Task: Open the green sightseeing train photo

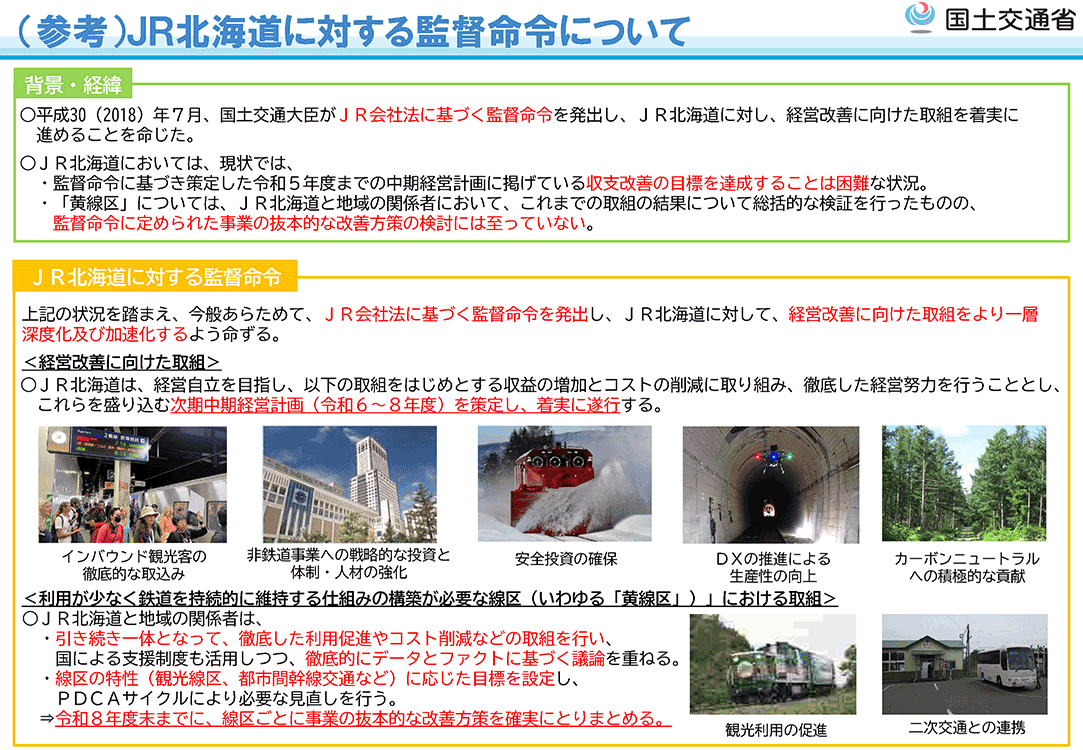Action: coord(773,664)
